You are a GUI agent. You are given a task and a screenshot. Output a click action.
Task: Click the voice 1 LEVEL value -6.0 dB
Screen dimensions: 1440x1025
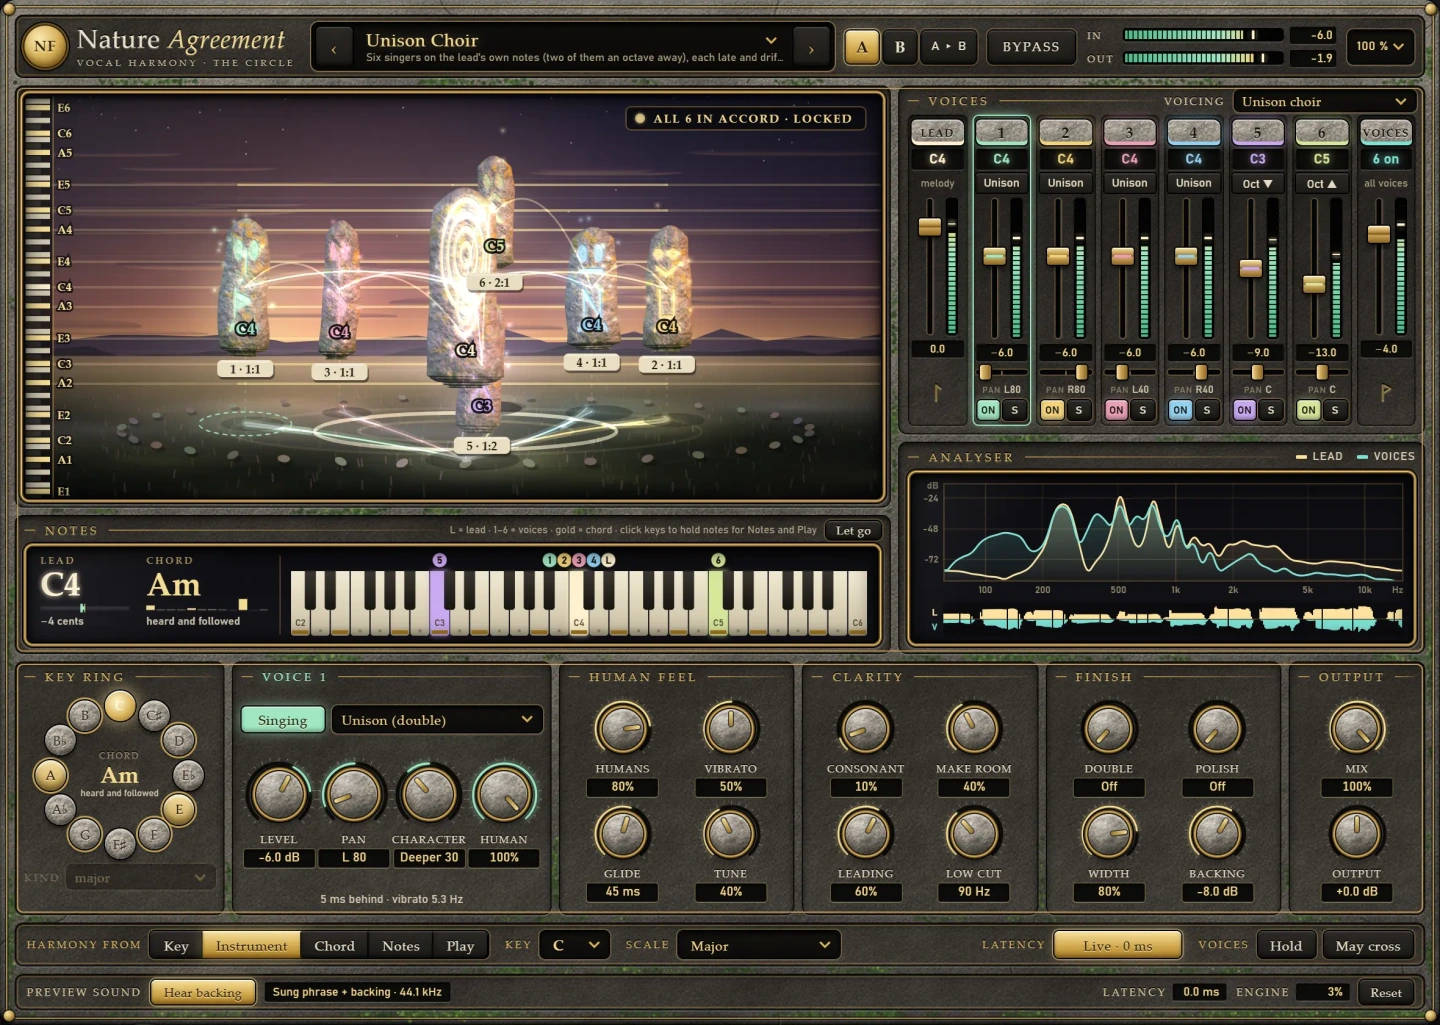[279, 858]
